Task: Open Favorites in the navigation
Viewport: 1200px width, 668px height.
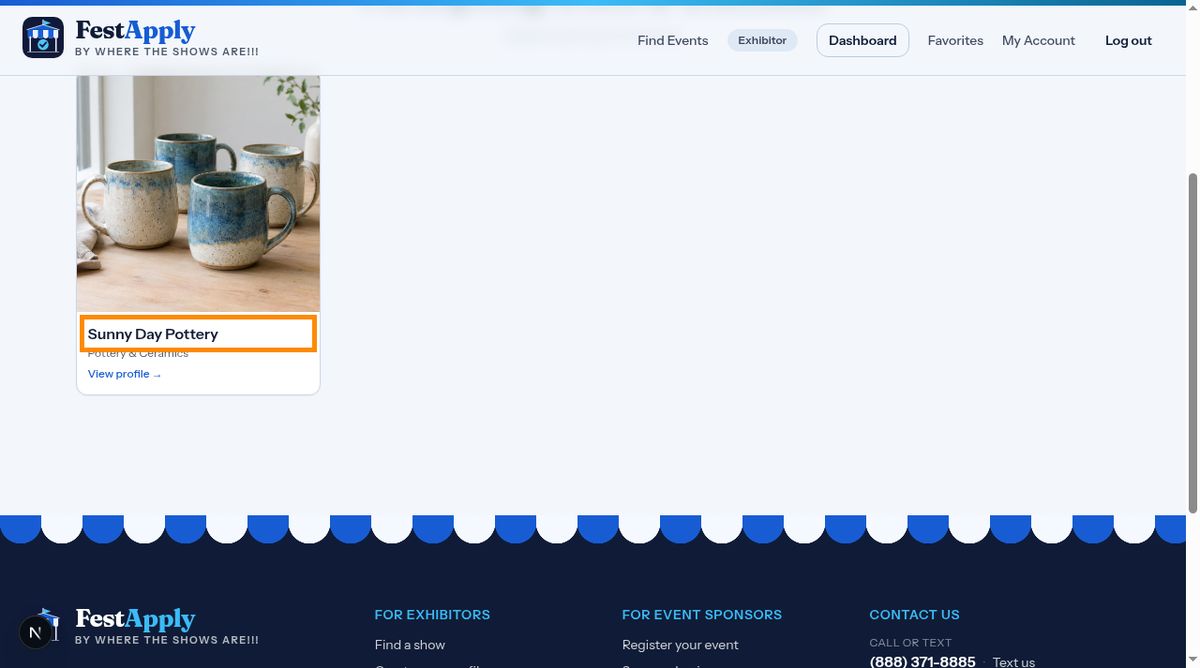Action: click(955, 41)
